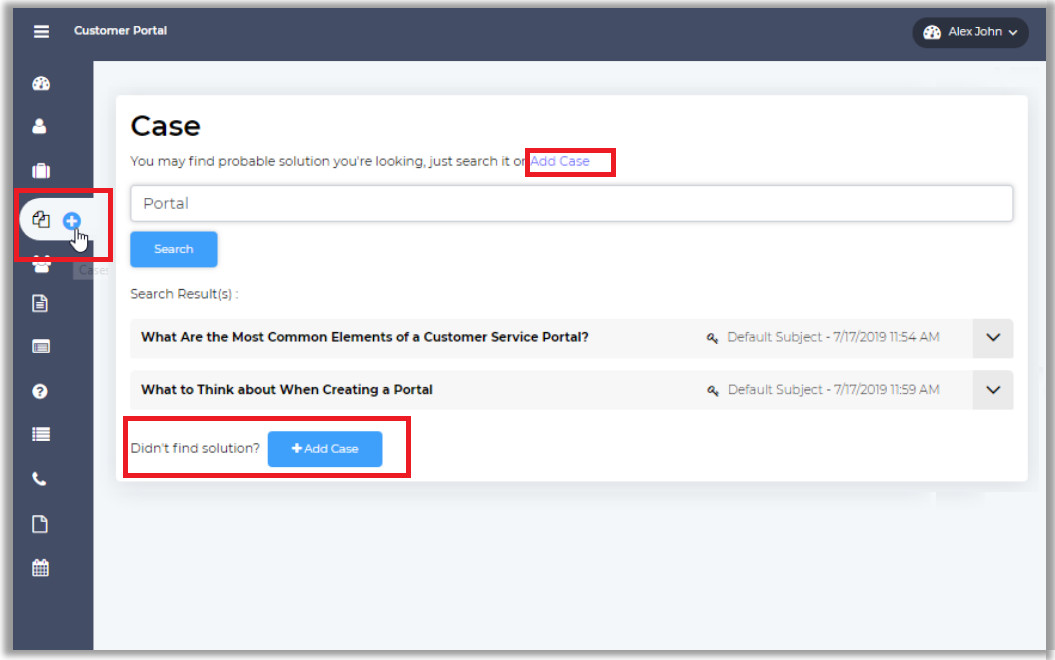This screenshot has width=1055, height=660.
Task: Click the Cases copy icon in sidebar
Action: pos(41,219)
